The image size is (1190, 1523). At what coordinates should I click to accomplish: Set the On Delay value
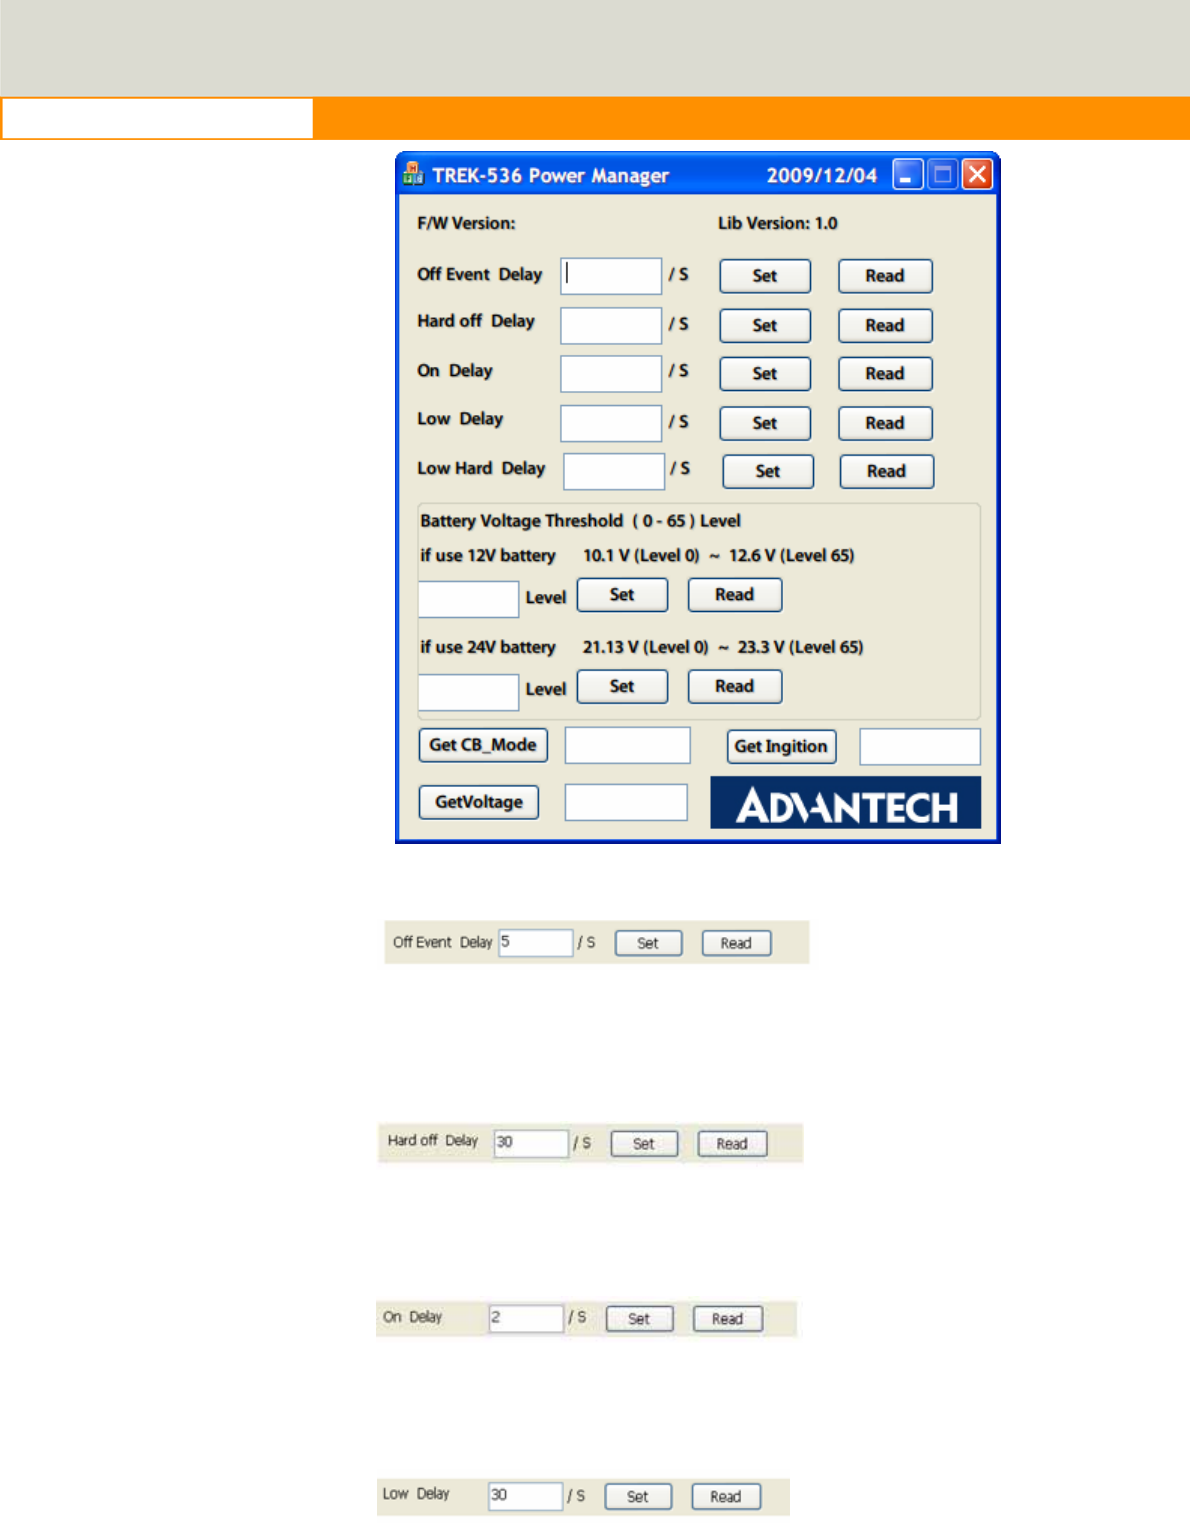pos(765,374)
